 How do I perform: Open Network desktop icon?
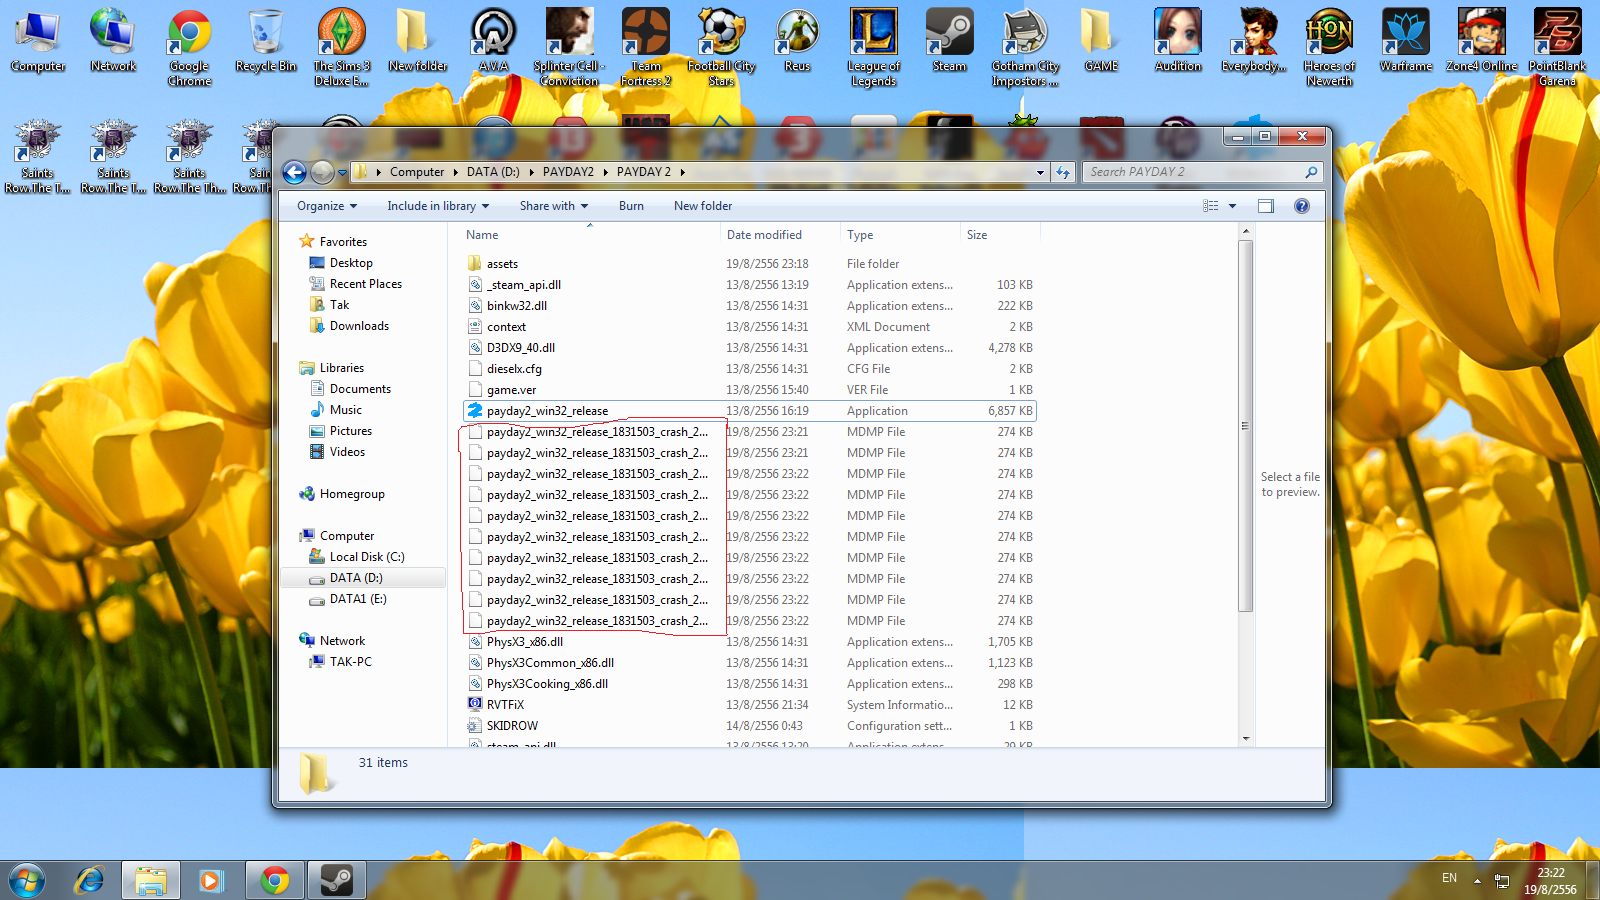113,41
